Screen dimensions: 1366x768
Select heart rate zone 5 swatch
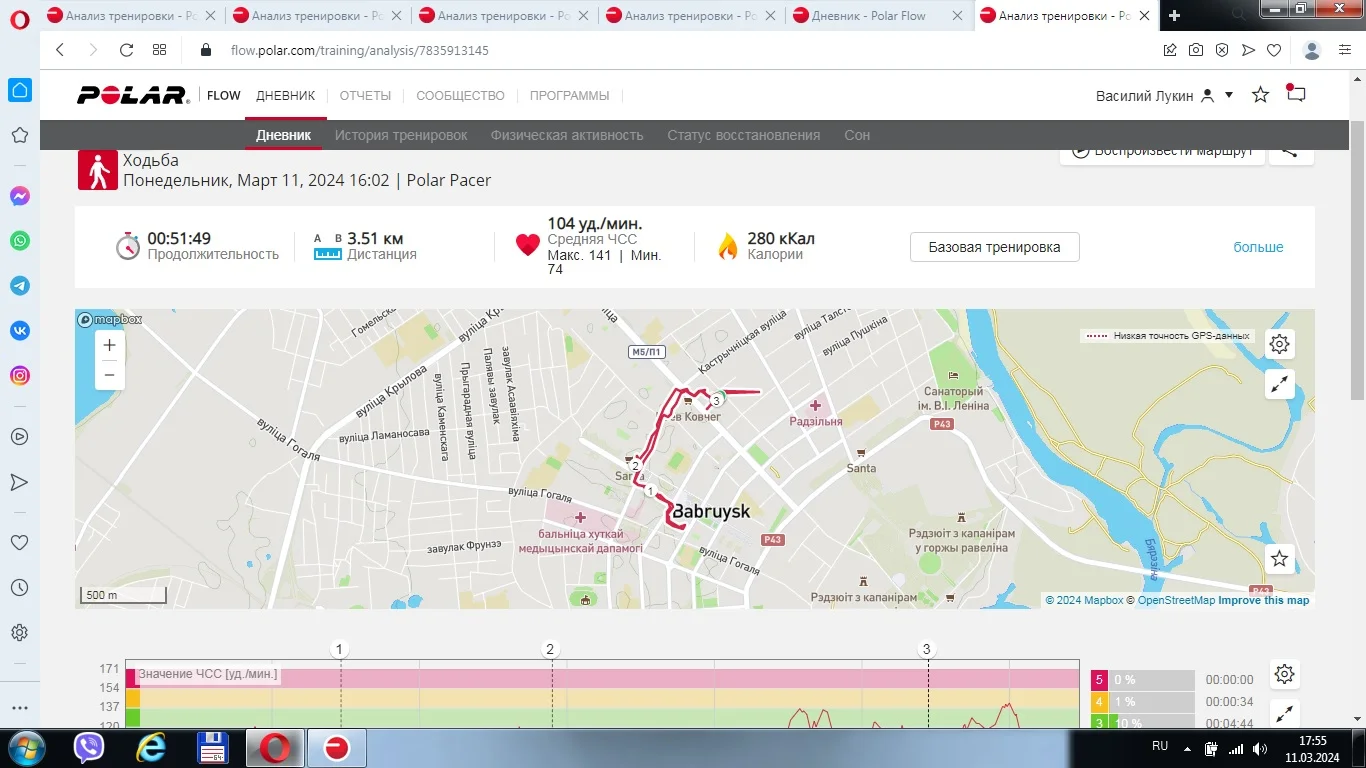click(x=1099, y=680)
